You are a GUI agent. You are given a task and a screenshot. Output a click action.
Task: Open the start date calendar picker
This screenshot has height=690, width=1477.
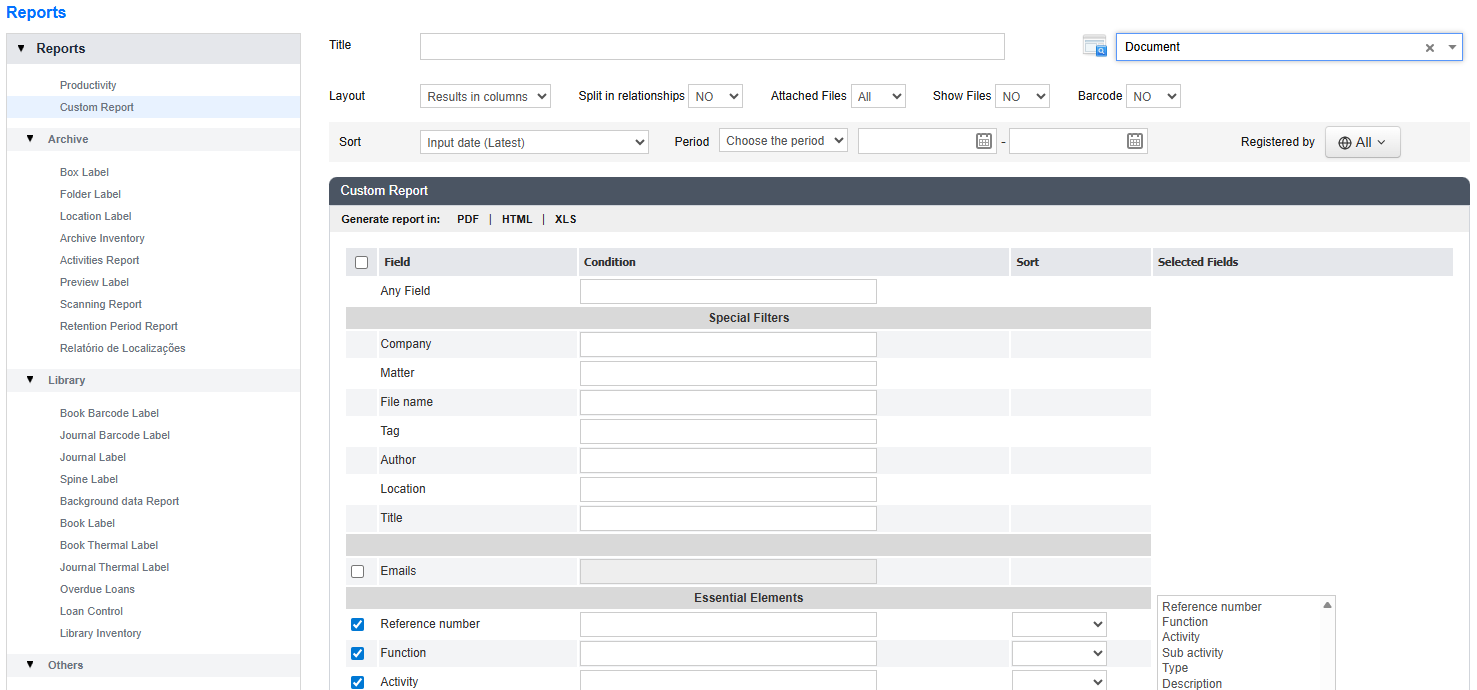point(984,141)
